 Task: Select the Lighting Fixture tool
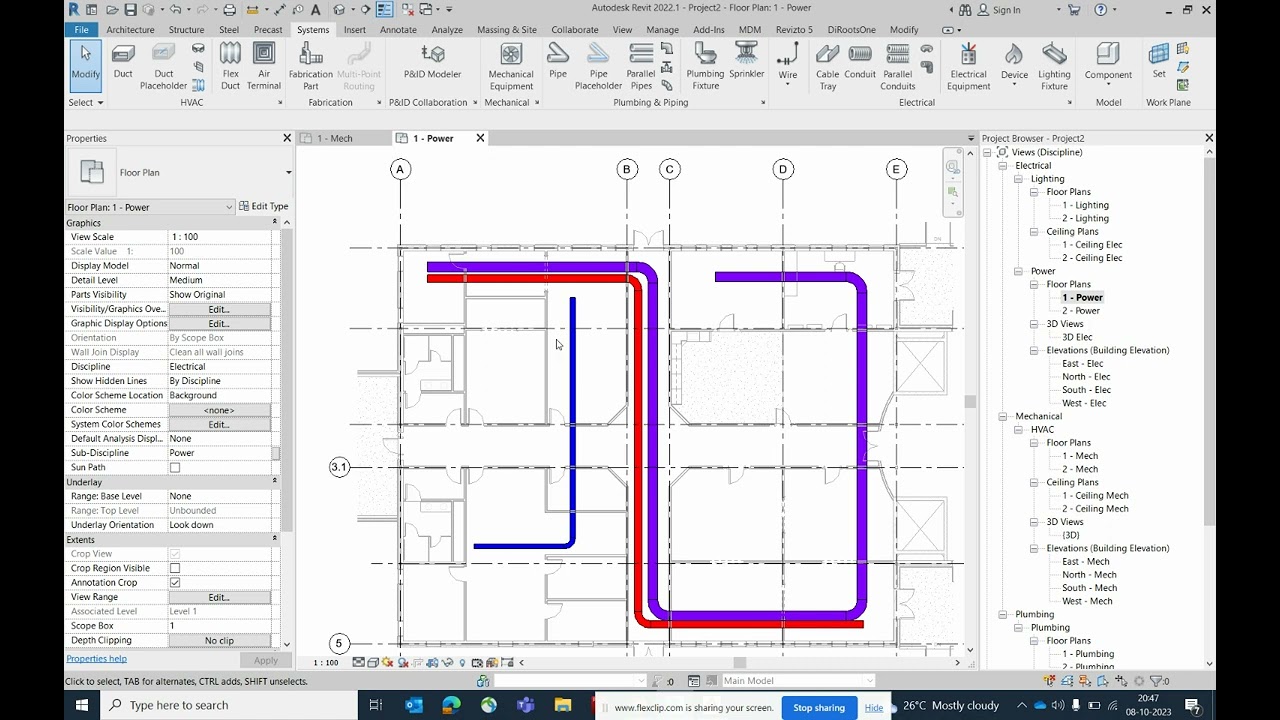[1054, 67]
